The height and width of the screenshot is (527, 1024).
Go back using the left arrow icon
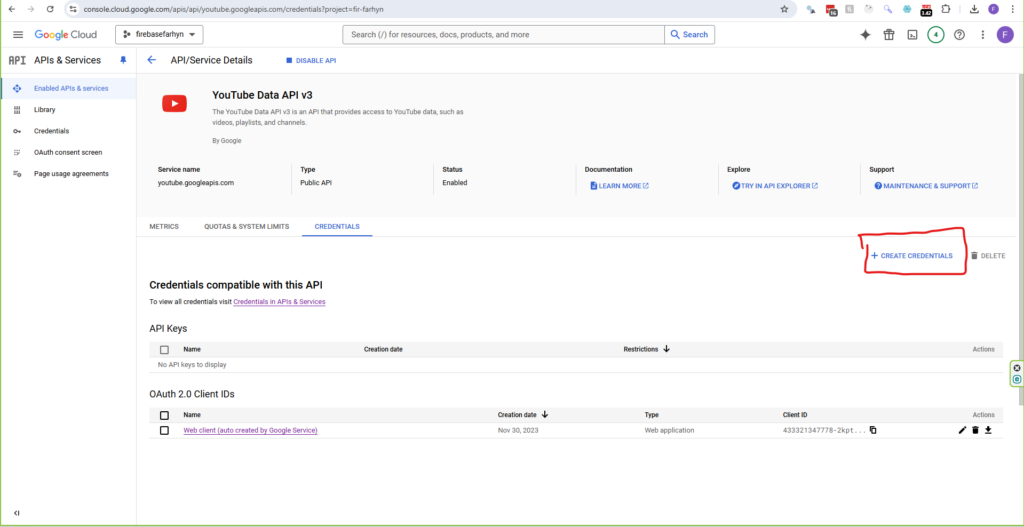coord(152,60)
